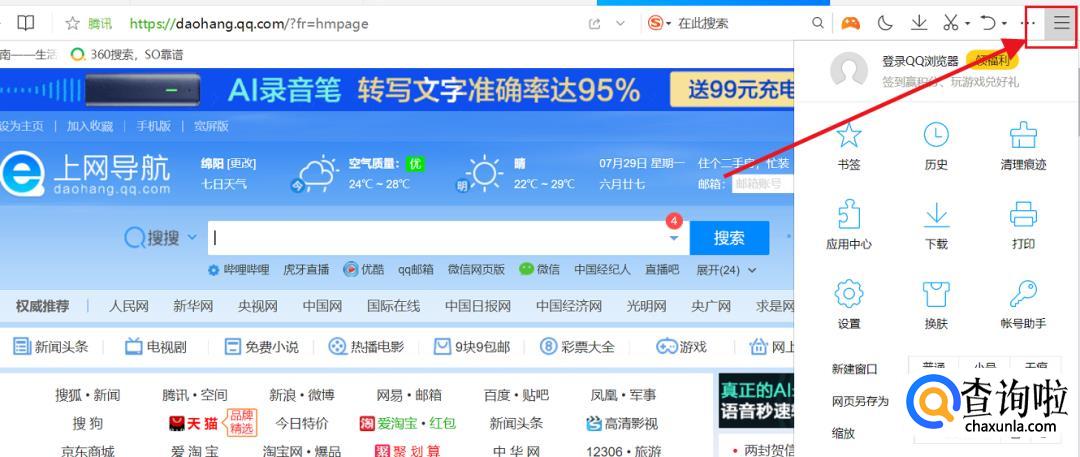This screenshot has height=457, width=1080.
Task: Click 宽屏版 link
Action: (211, 126)
